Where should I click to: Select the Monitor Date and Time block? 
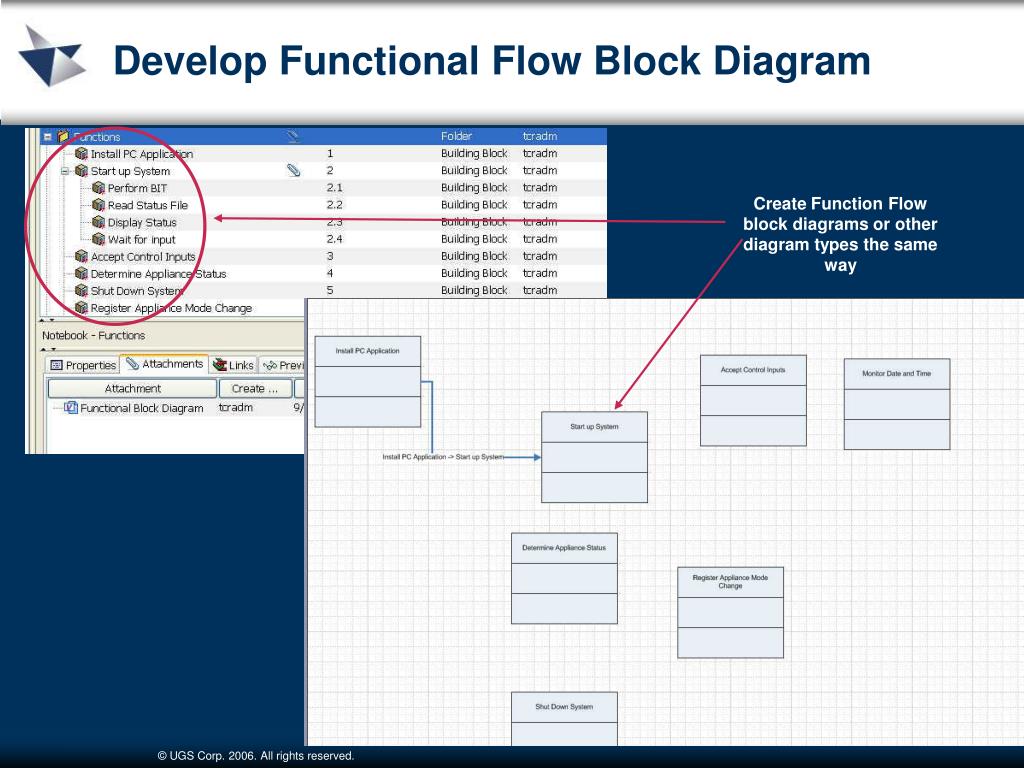[x=897, y=404]
